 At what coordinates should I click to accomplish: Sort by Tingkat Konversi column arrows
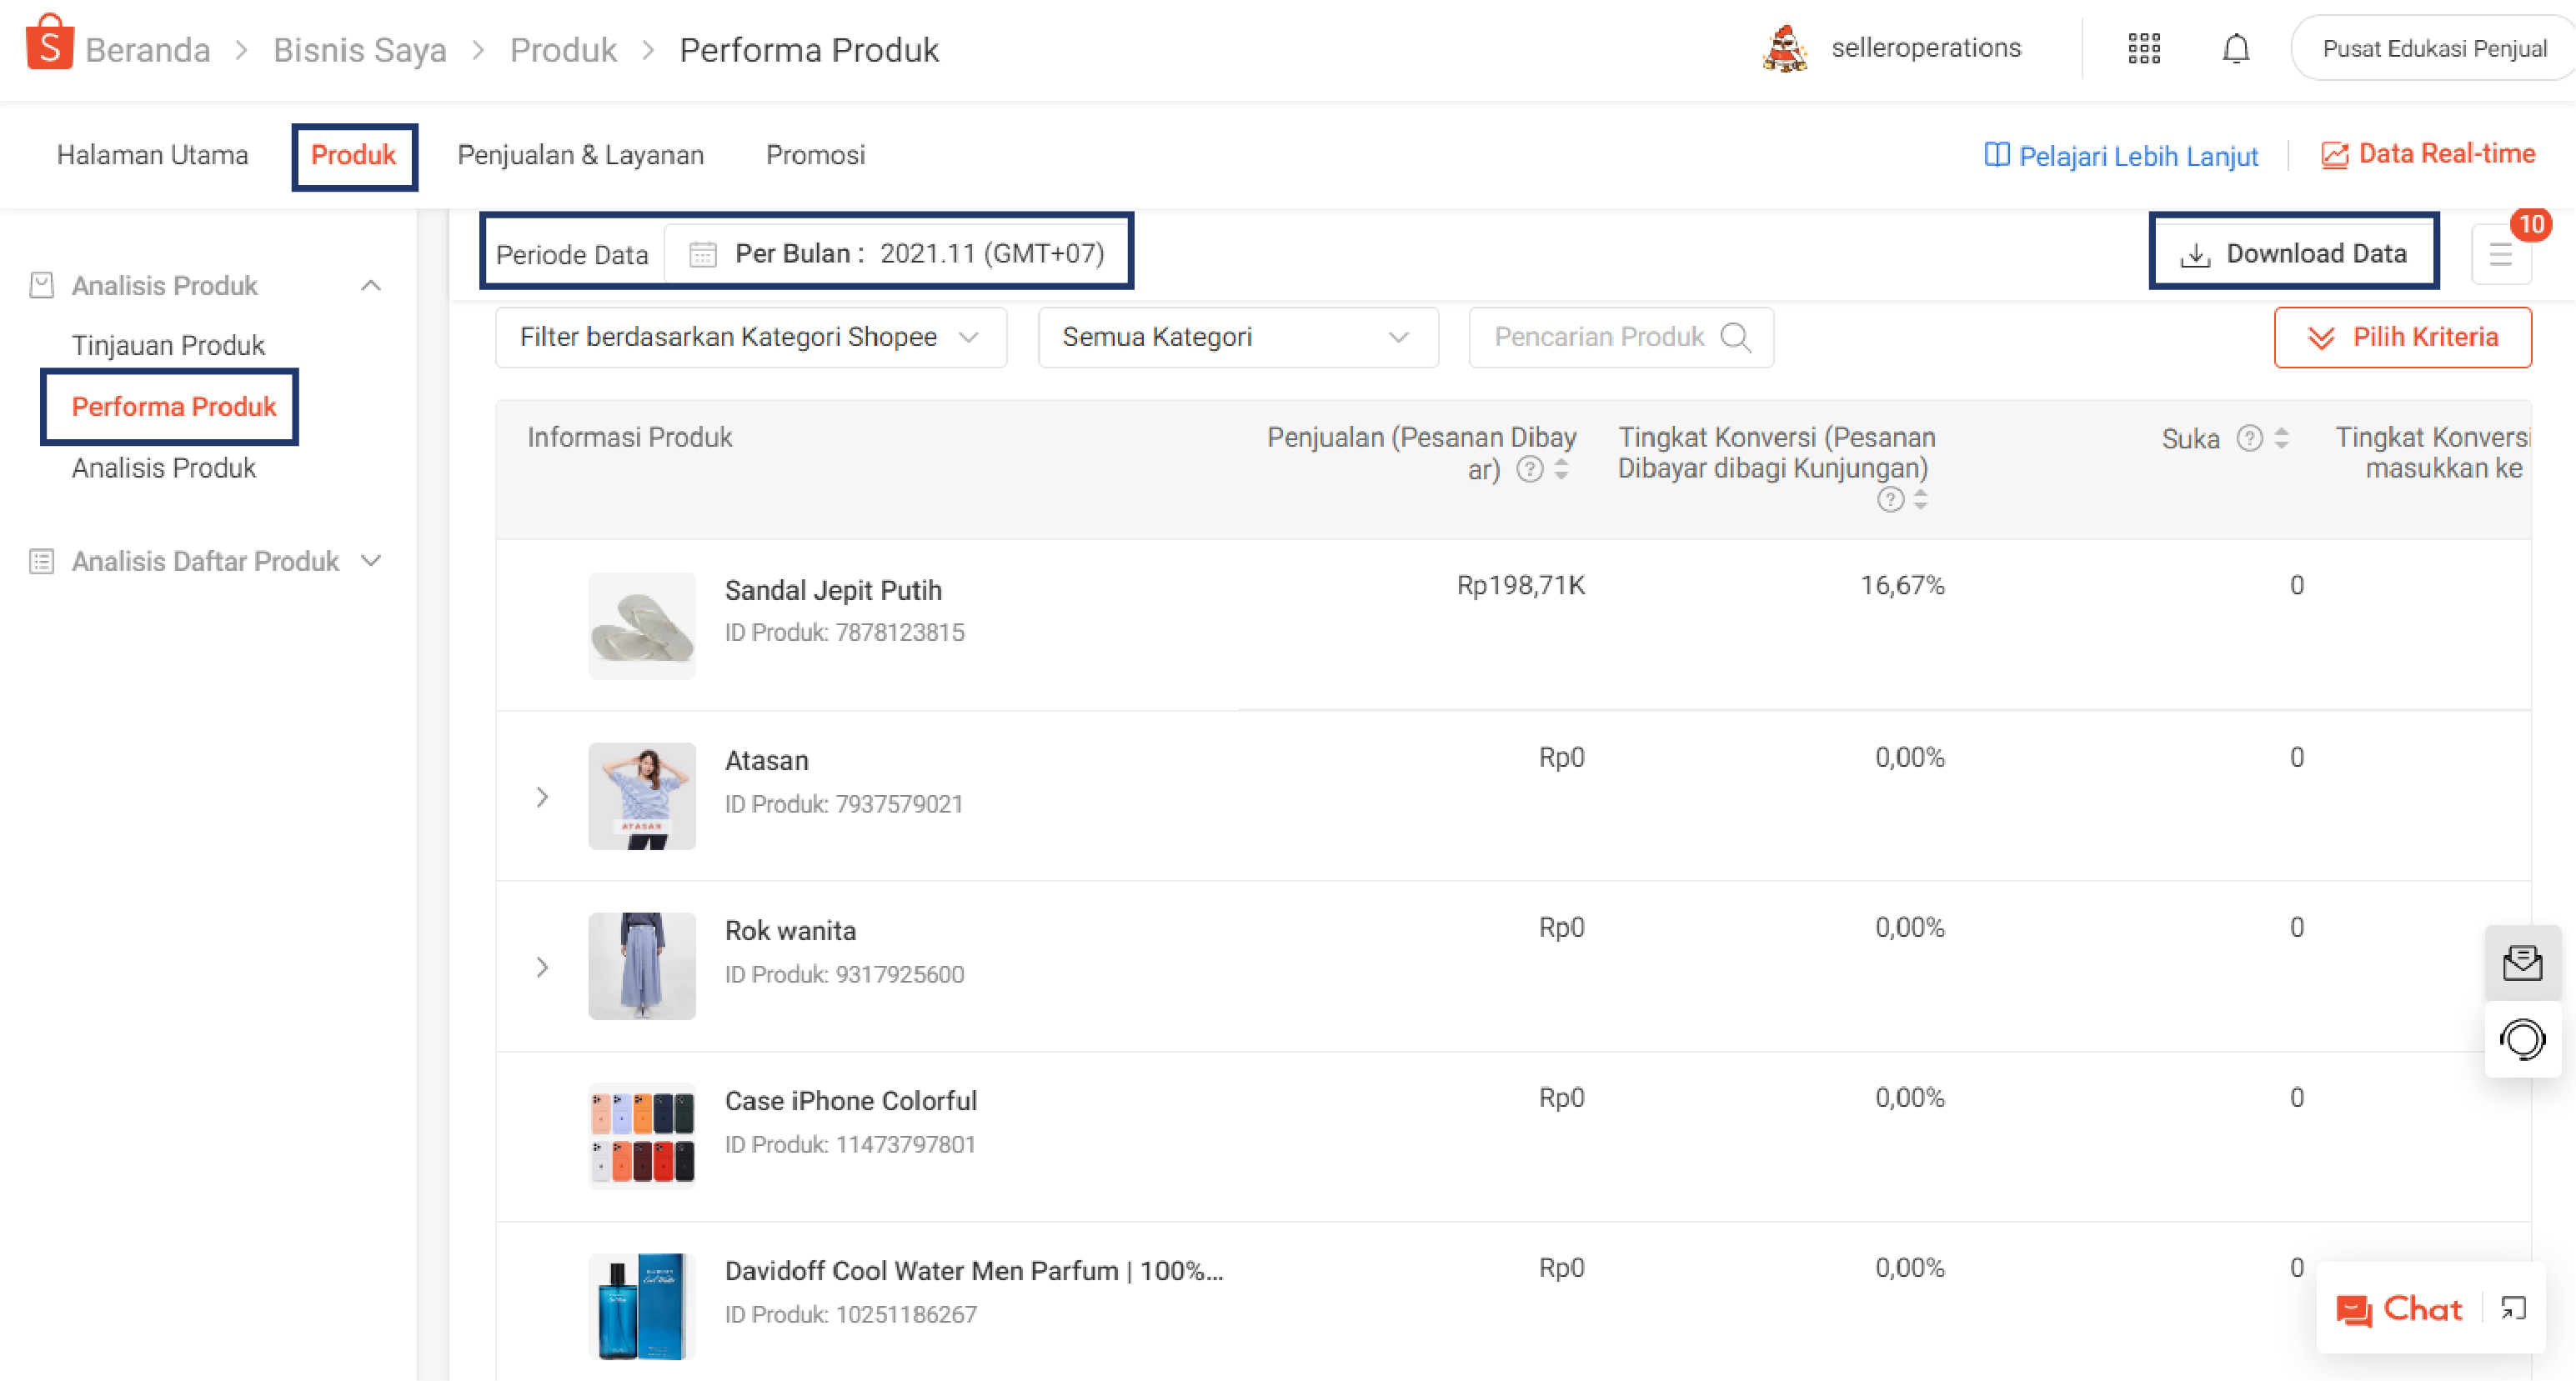click(x=1920, y=500)
